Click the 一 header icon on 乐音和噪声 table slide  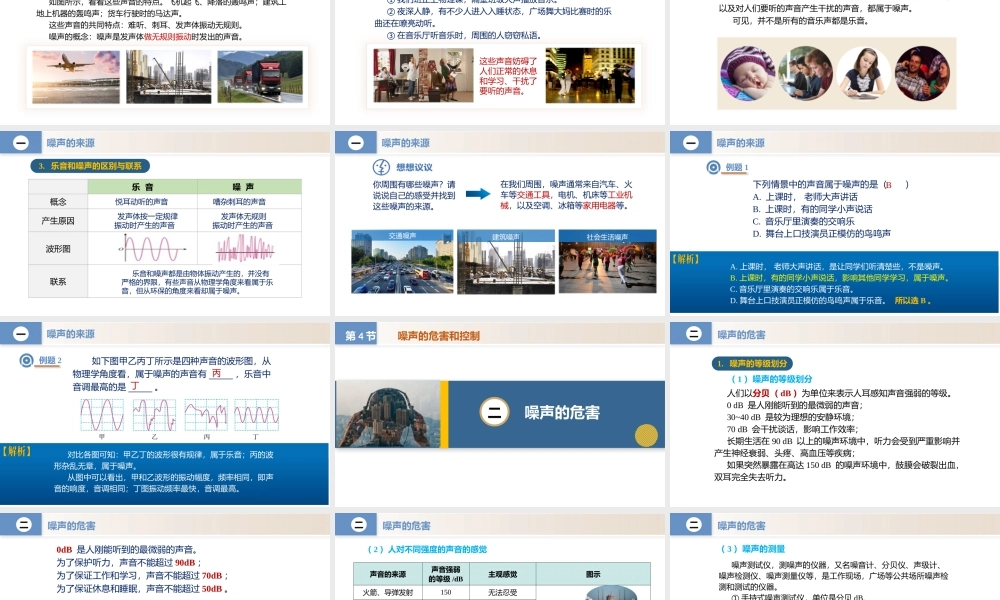[x=20, y=143]
